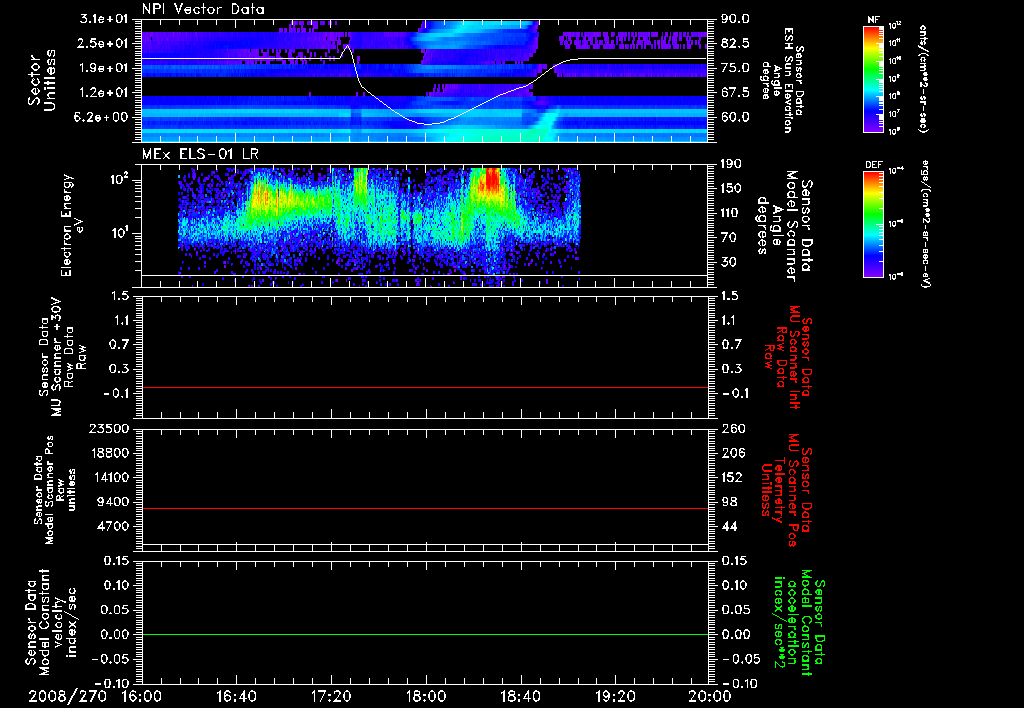Click the 16:40 time axis label
This screenshot has height=708, width=1024.
(x=236, y=696)
